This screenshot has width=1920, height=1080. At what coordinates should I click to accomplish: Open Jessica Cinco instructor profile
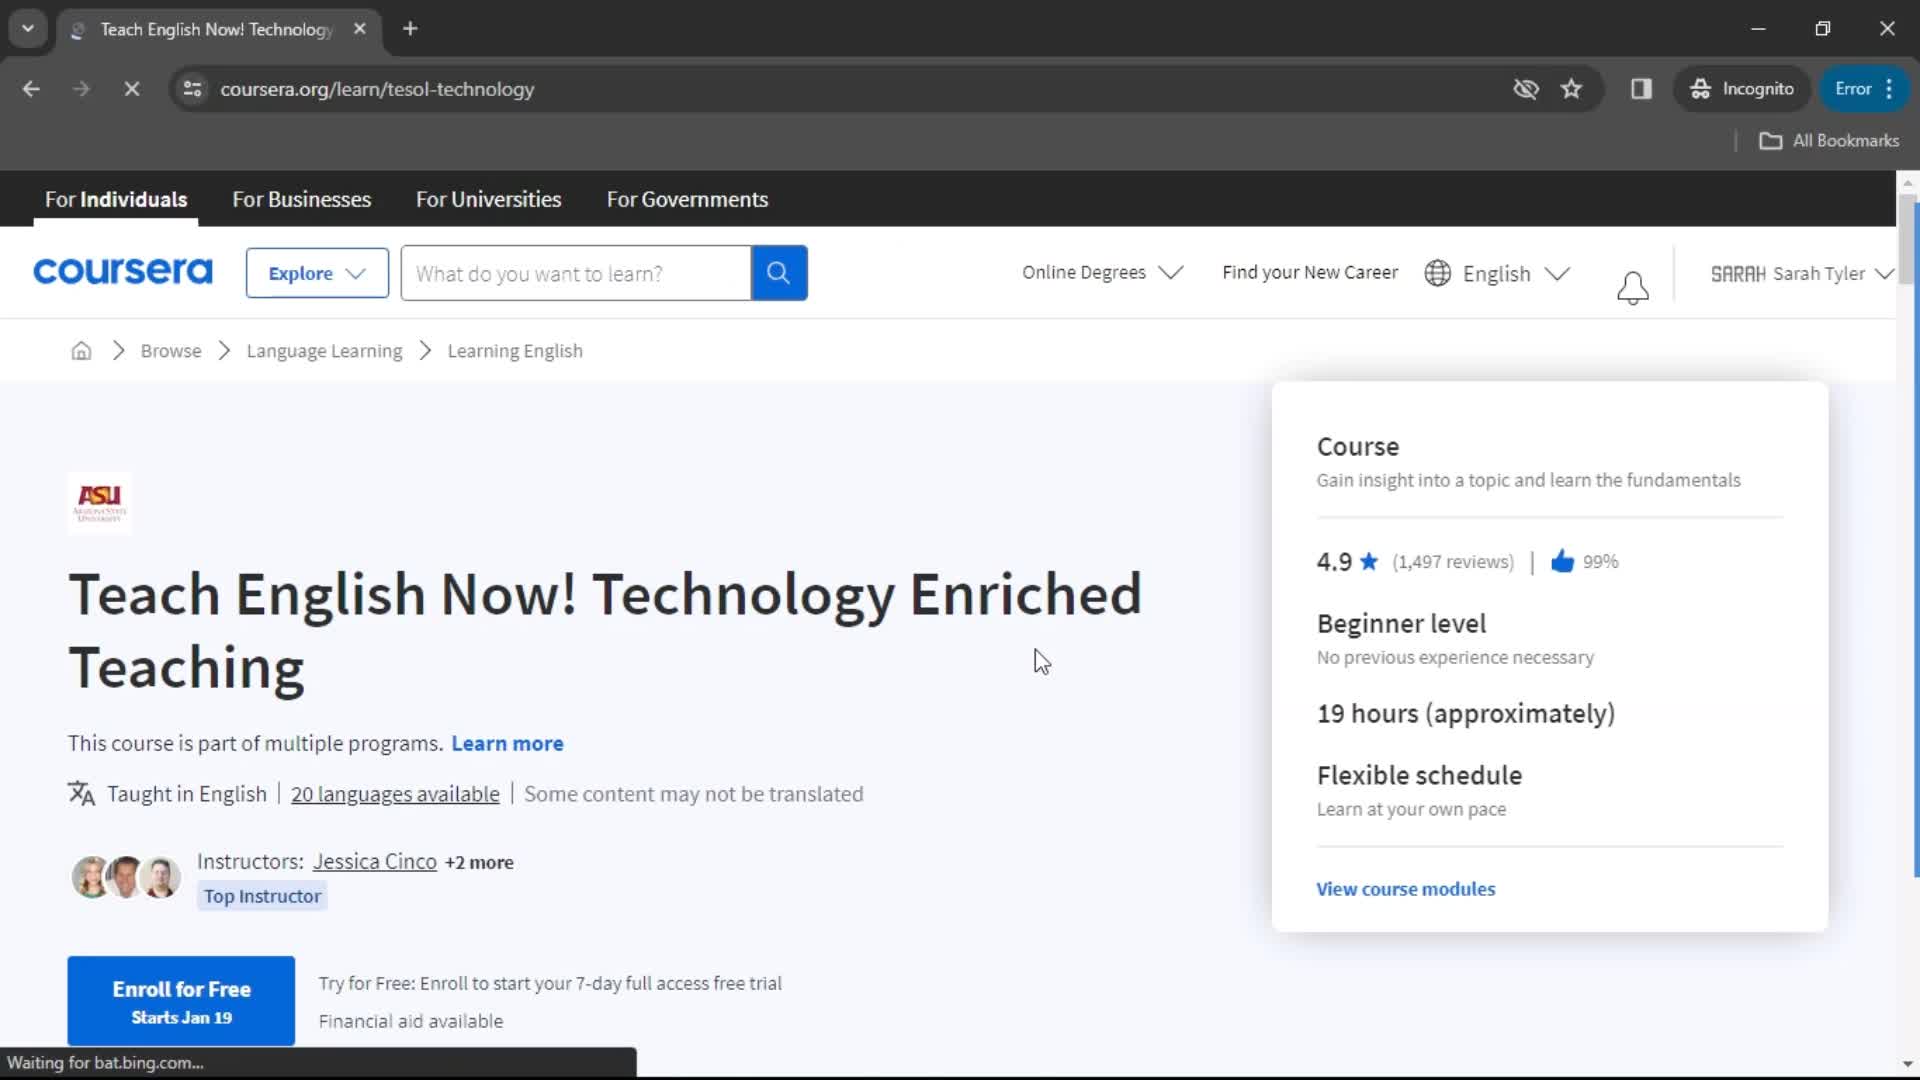tap(375, 862)
